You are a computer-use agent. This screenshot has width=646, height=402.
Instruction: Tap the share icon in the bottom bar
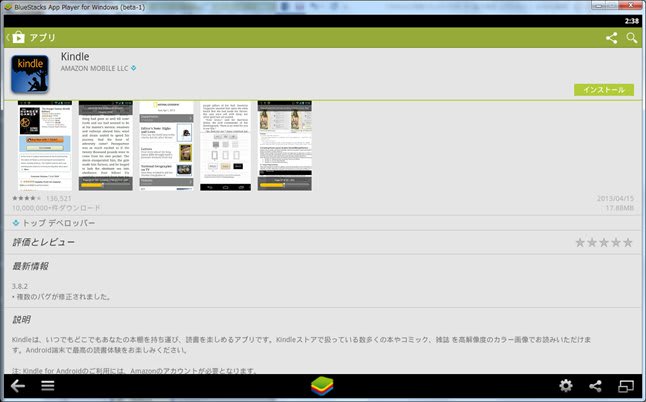pos(596,386)
